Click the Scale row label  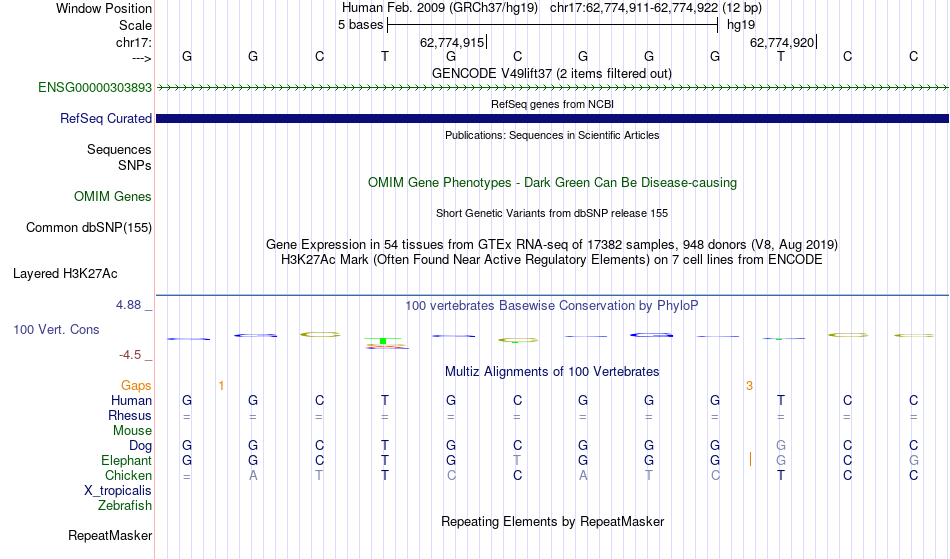135,25
